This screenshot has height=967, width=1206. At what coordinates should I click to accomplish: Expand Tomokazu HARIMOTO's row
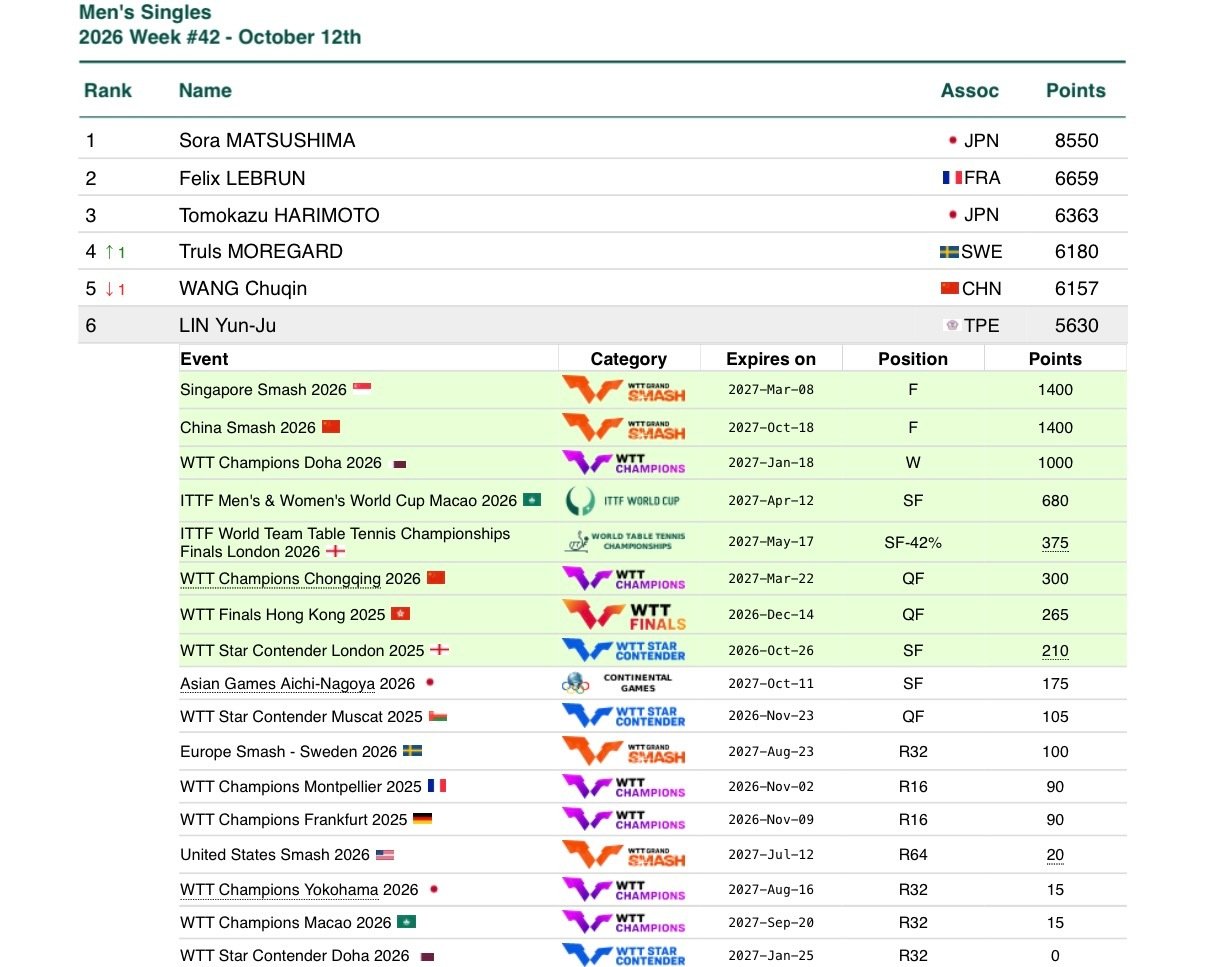coord(602,215)
